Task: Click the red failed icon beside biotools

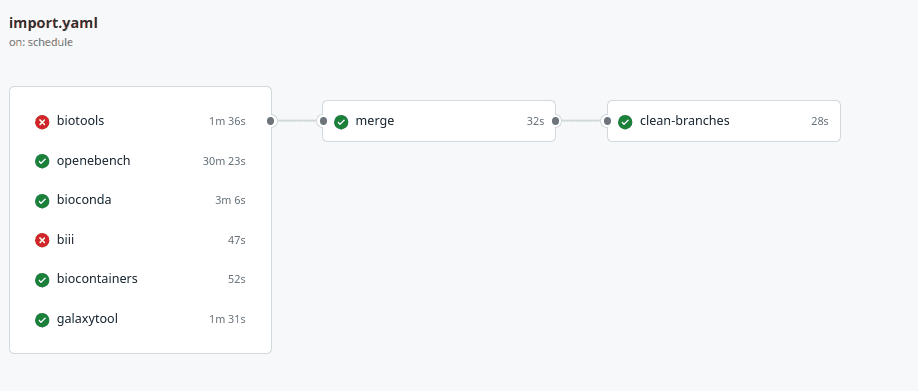Action: [42, 122]
